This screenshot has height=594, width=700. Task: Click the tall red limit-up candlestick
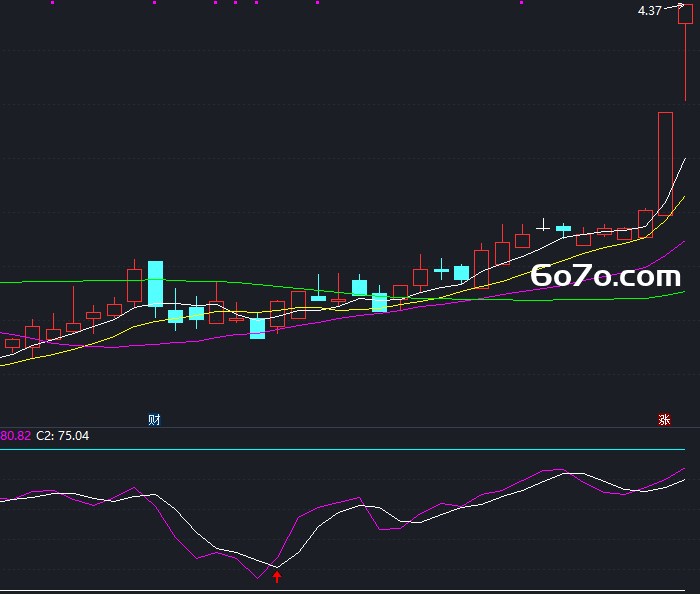[665, 164]
